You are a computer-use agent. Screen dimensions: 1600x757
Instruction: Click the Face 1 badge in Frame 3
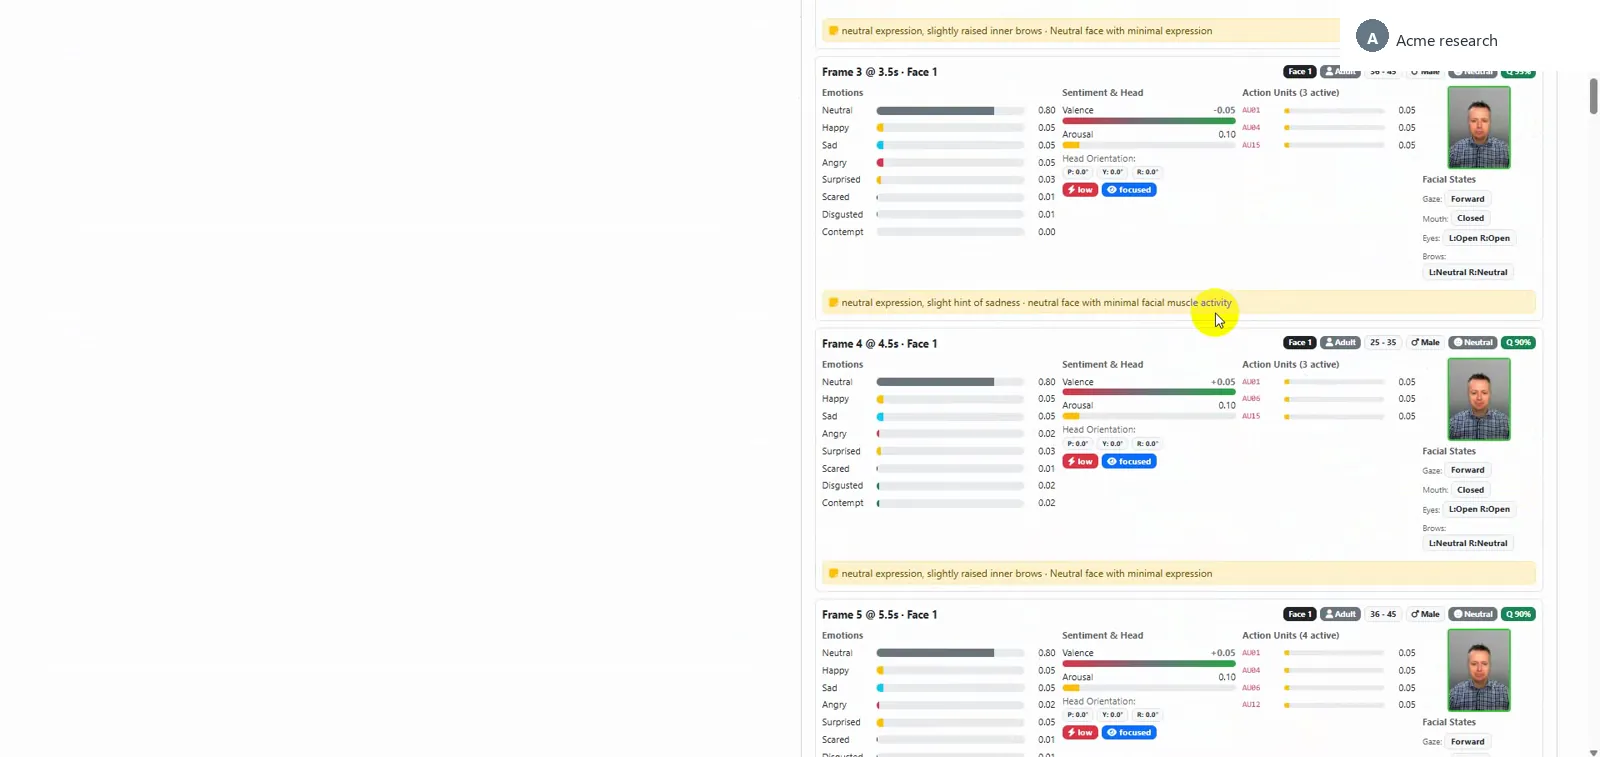click(x=1300, y=72)
